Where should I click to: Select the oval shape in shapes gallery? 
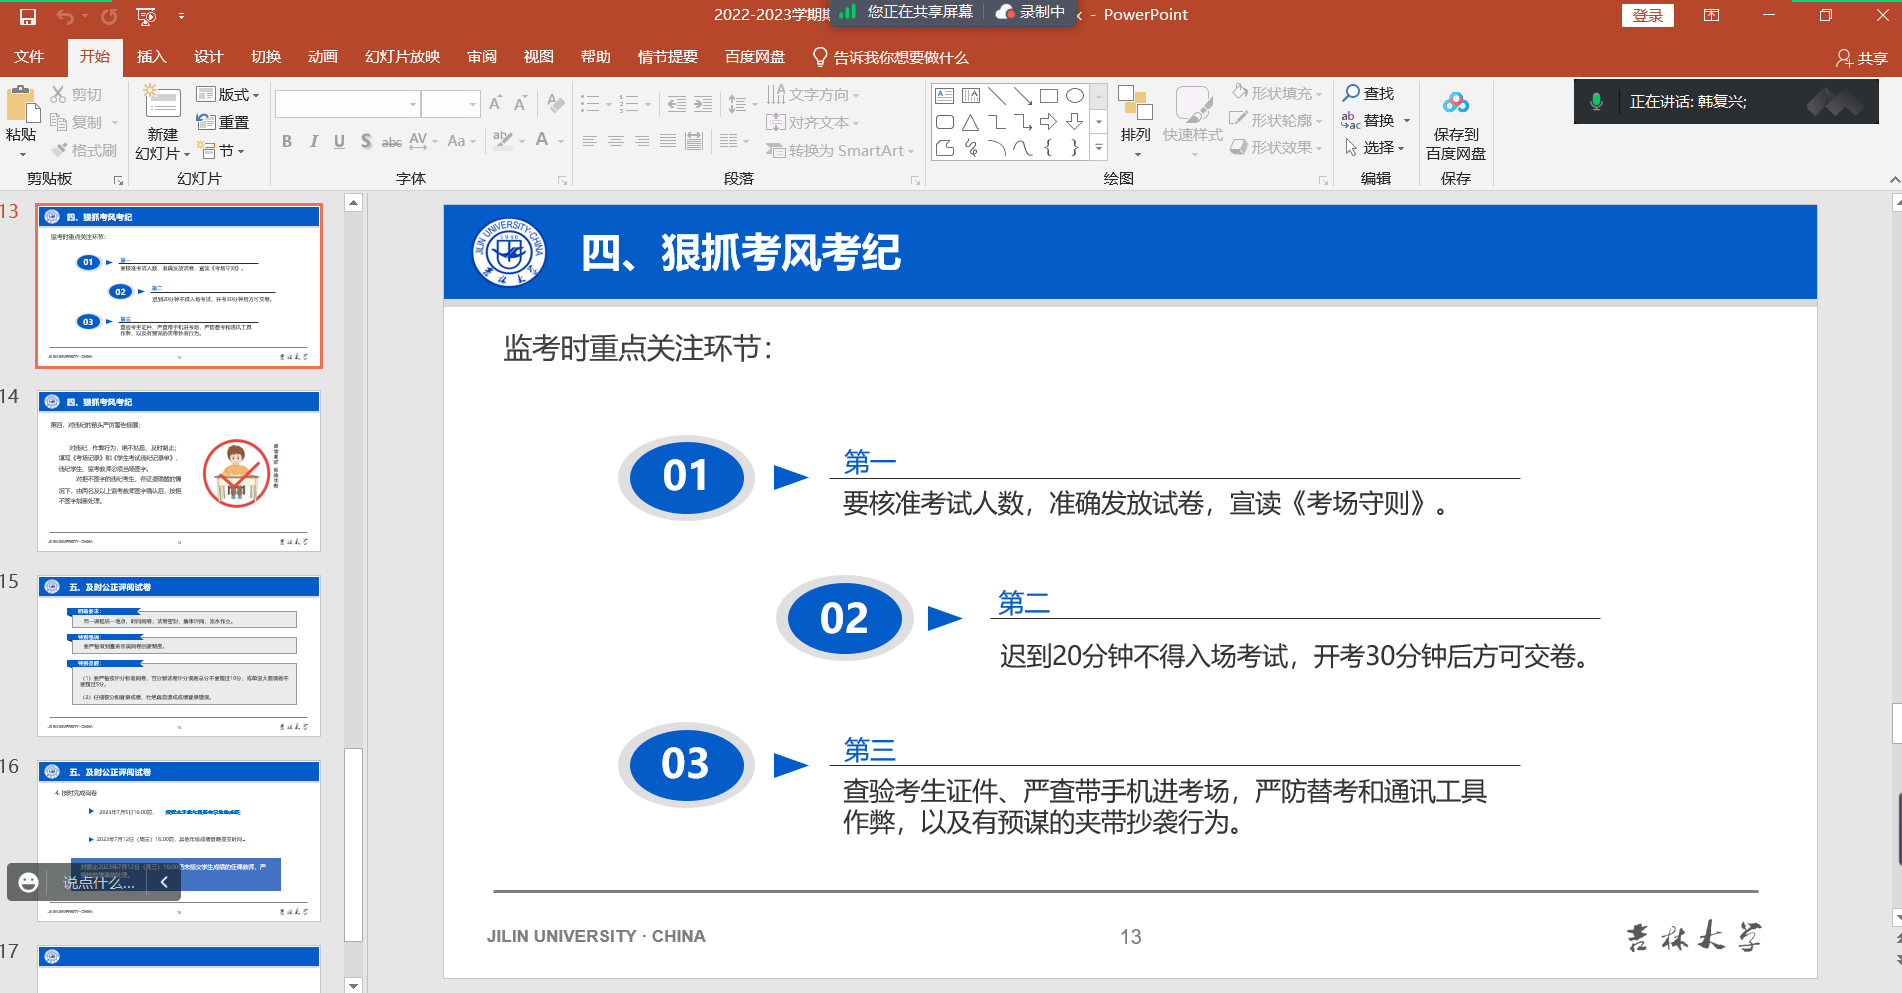(1075, 96)
